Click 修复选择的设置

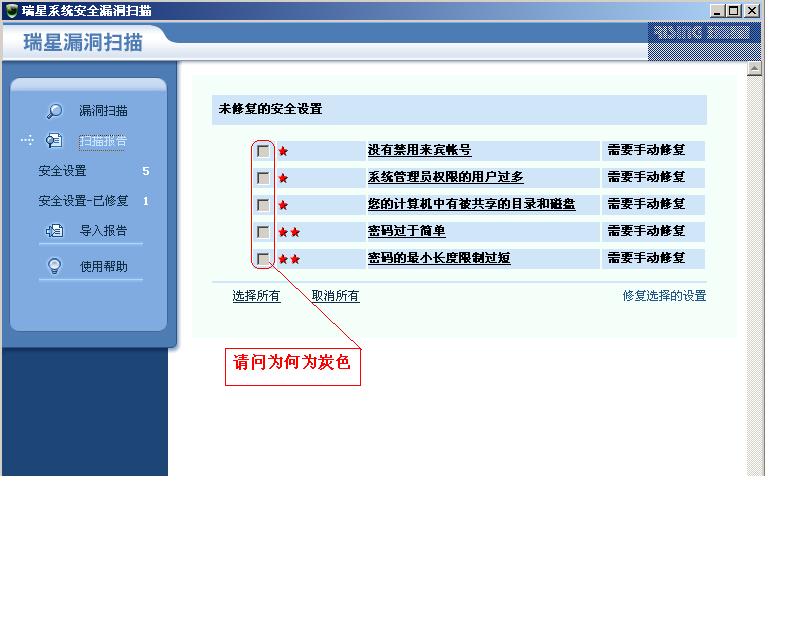(664, 296)
